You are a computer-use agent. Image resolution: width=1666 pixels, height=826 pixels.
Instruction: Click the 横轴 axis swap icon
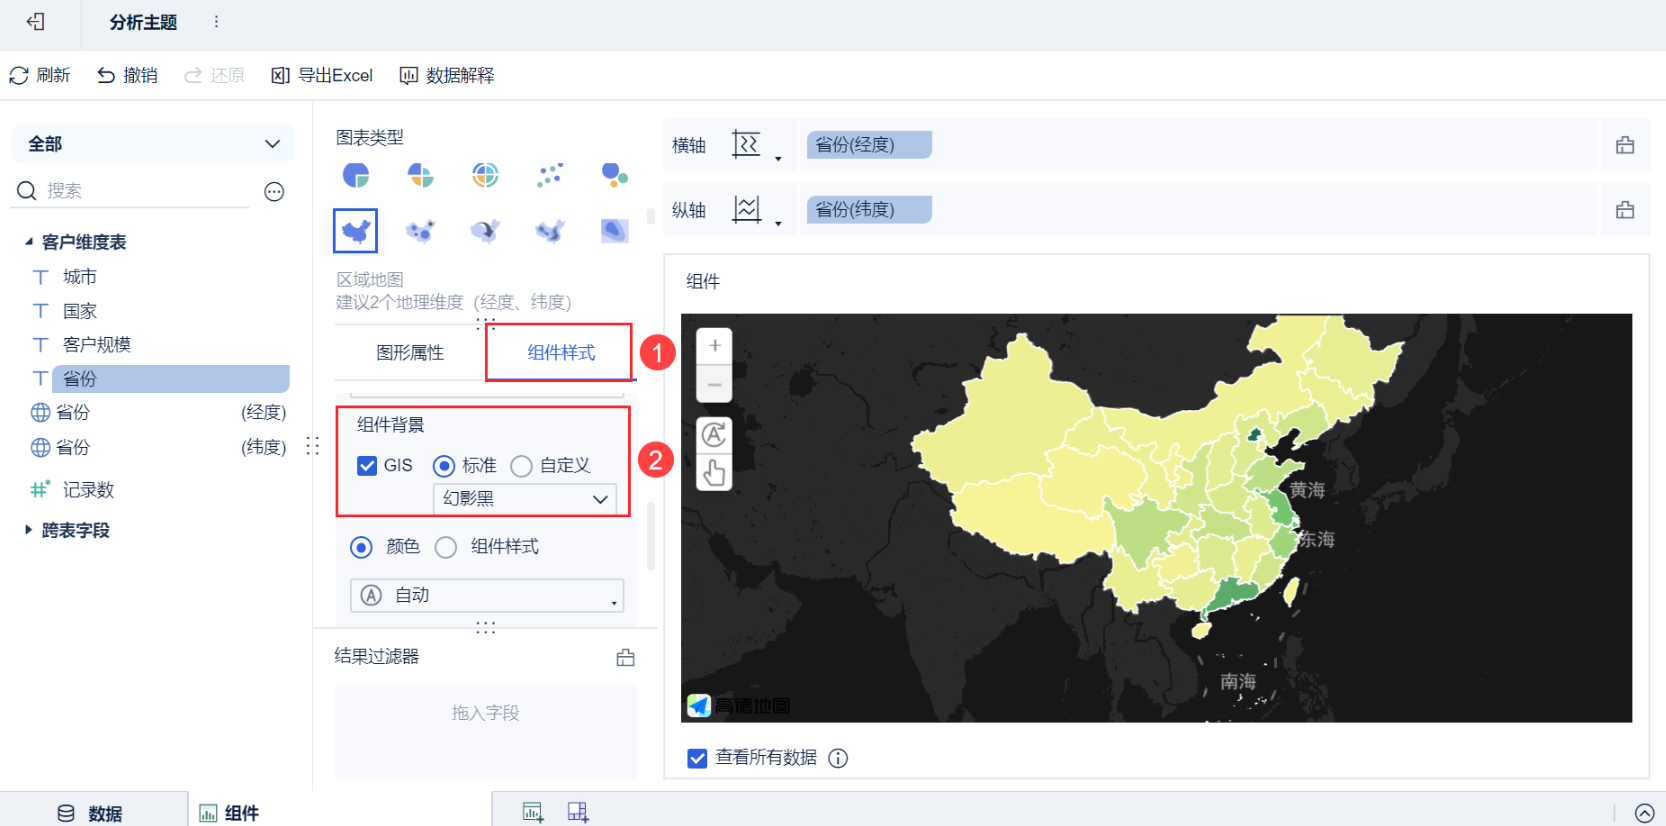pyautogui.click(x=746, y=145)
